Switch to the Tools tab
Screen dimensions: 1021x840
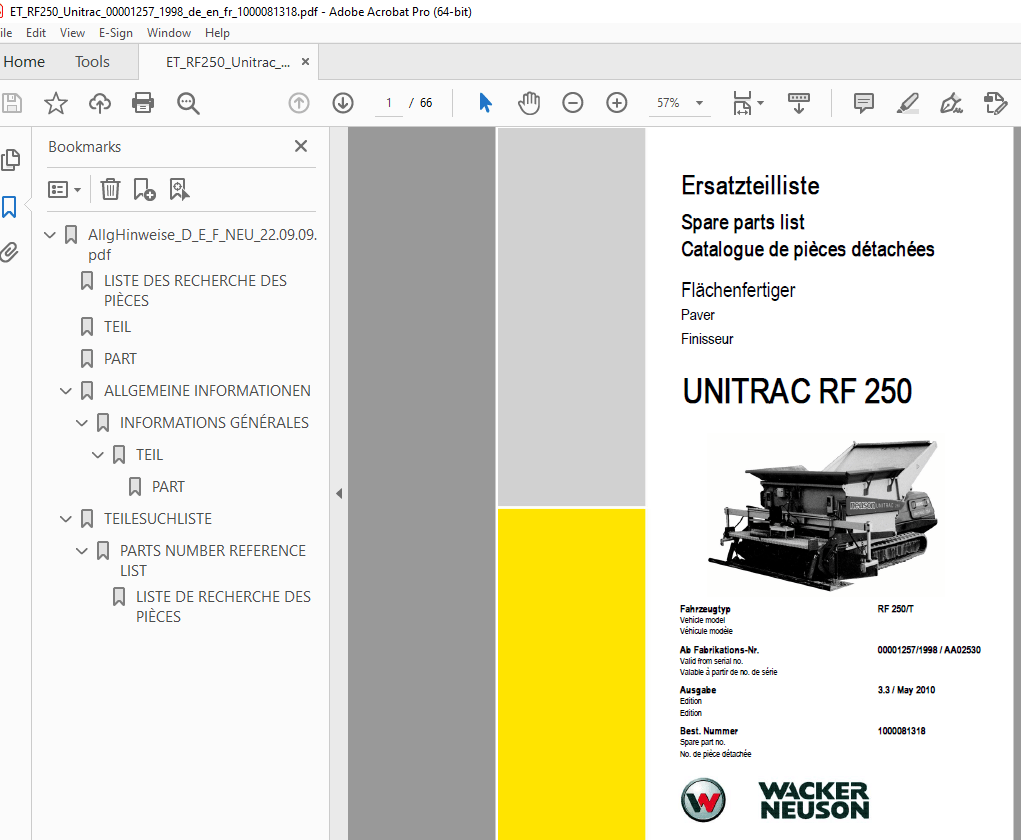coord(91,61)
